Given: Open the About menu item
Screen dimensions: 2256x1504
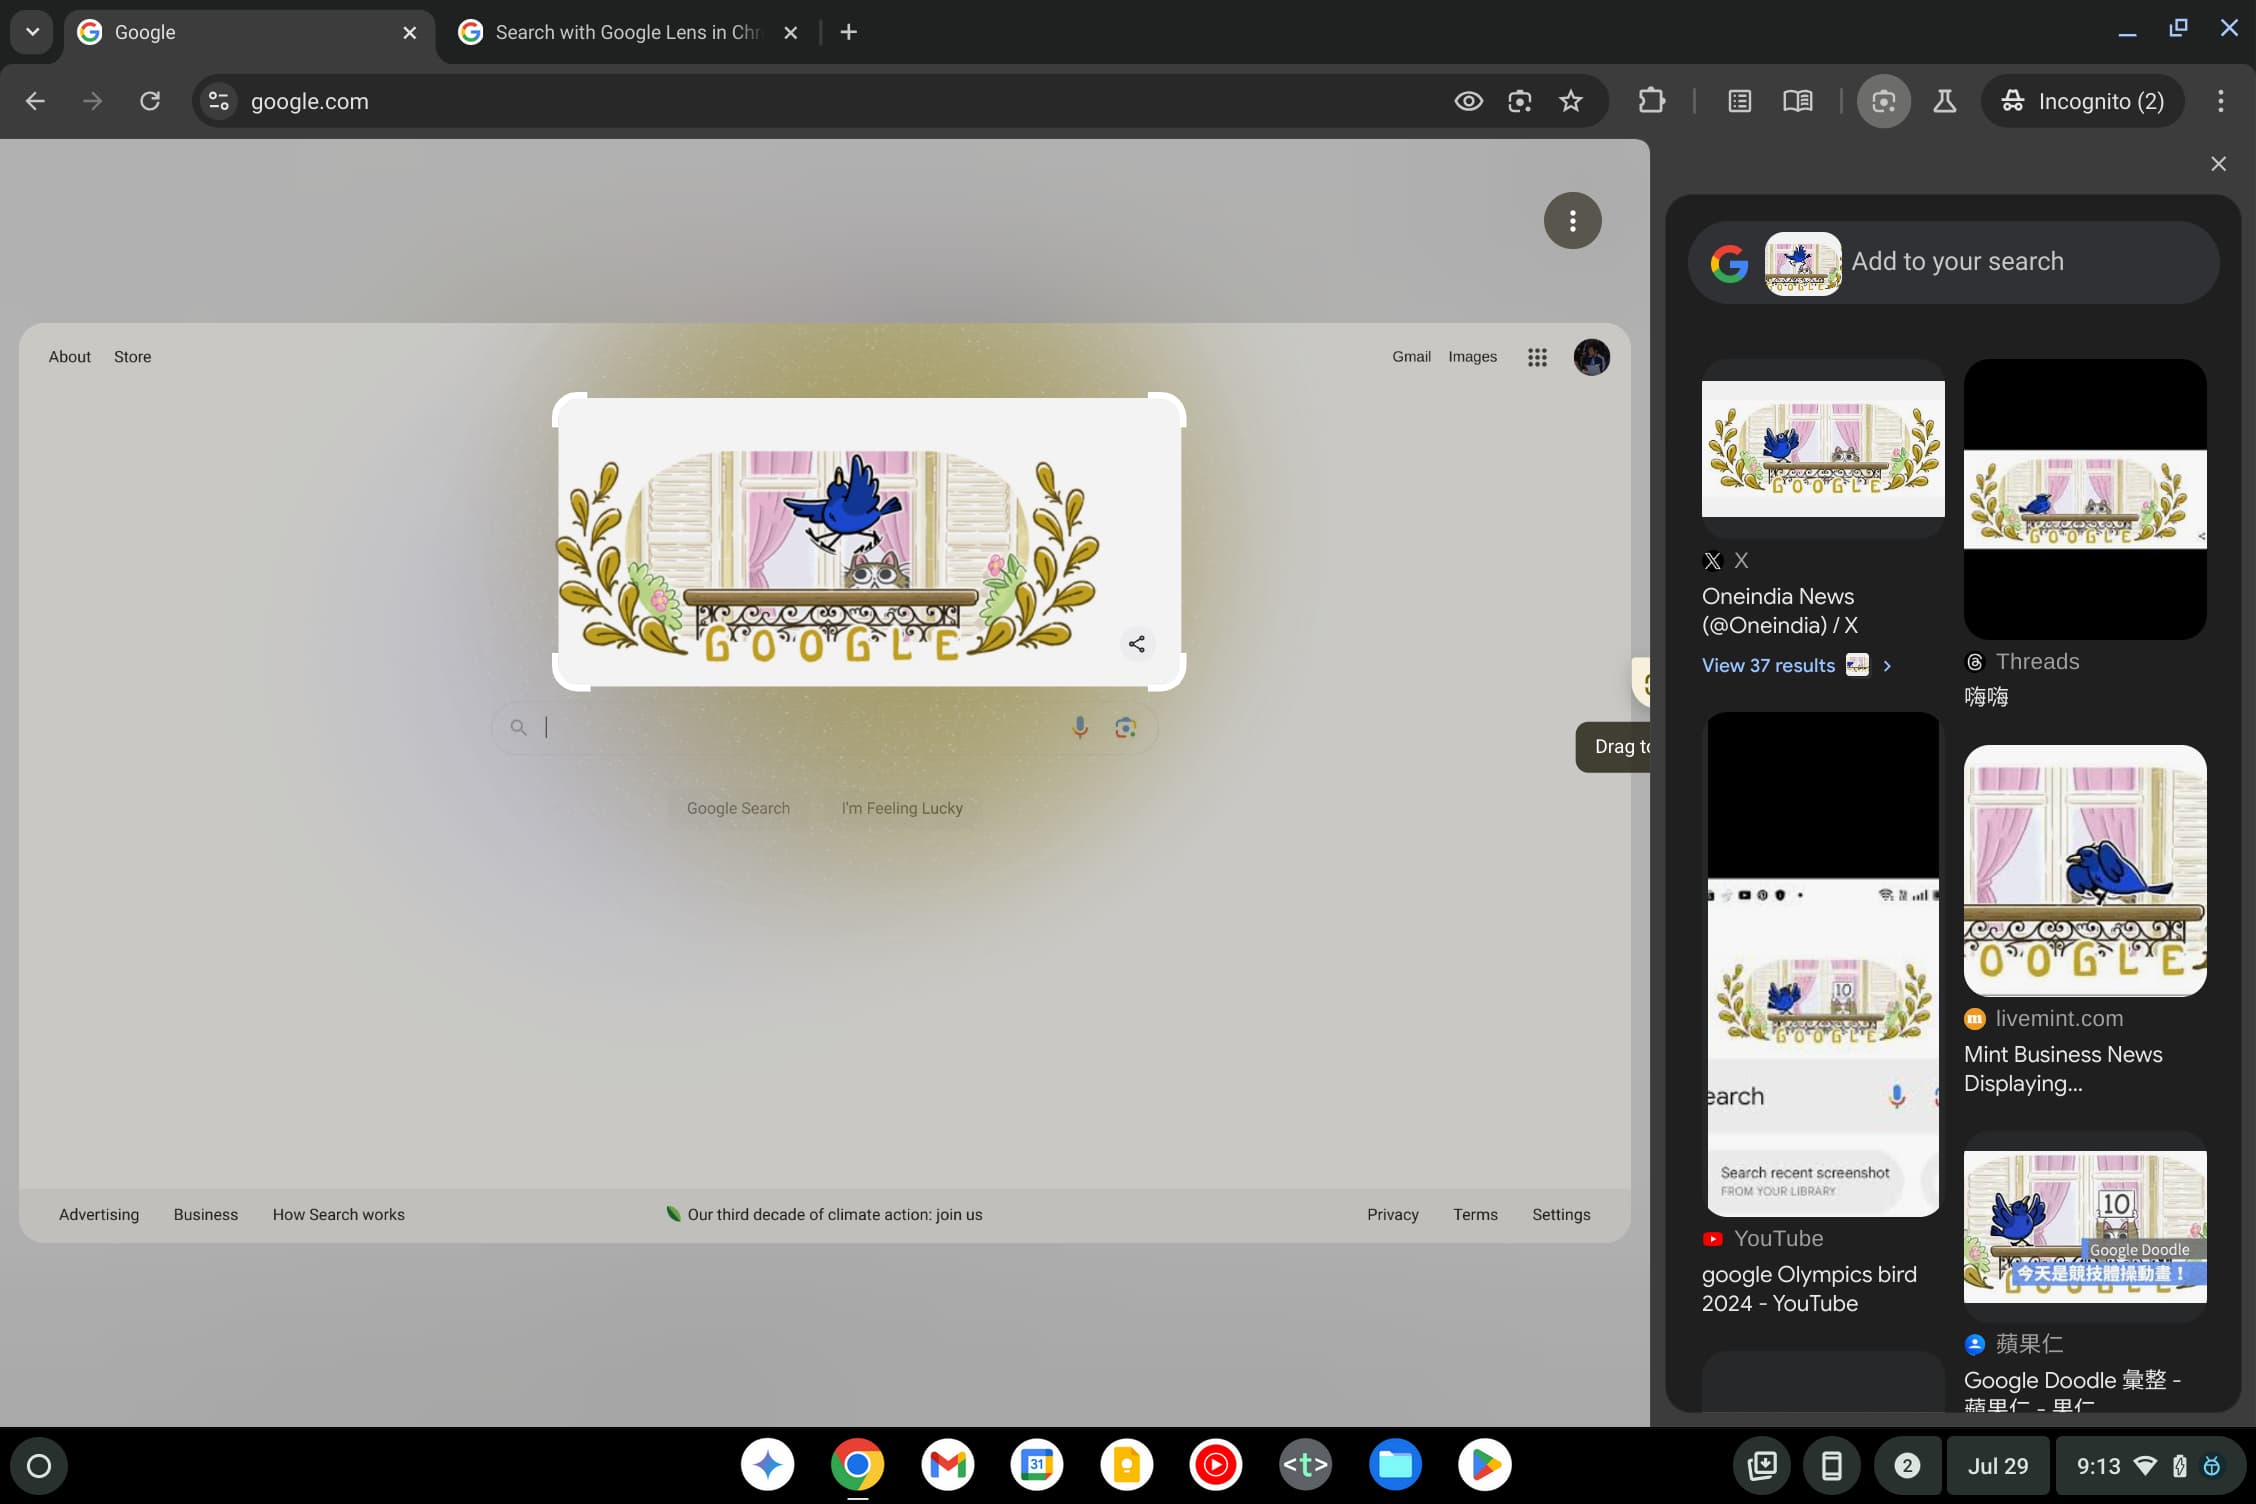Looking at the screenshot, I should tap(69, 356).
